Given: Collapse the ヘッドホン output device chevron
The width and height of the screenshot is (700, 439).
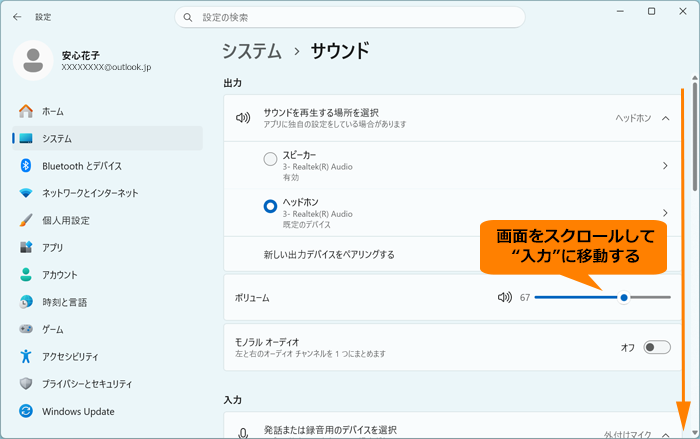Looking at the screenshot, I should pos(665,118).
